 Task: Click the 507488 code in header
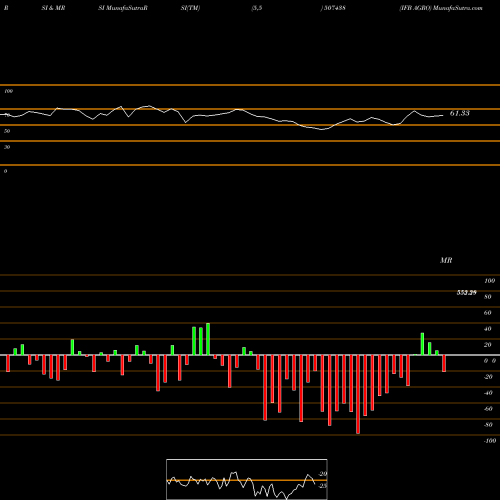[x=334, y=8]
